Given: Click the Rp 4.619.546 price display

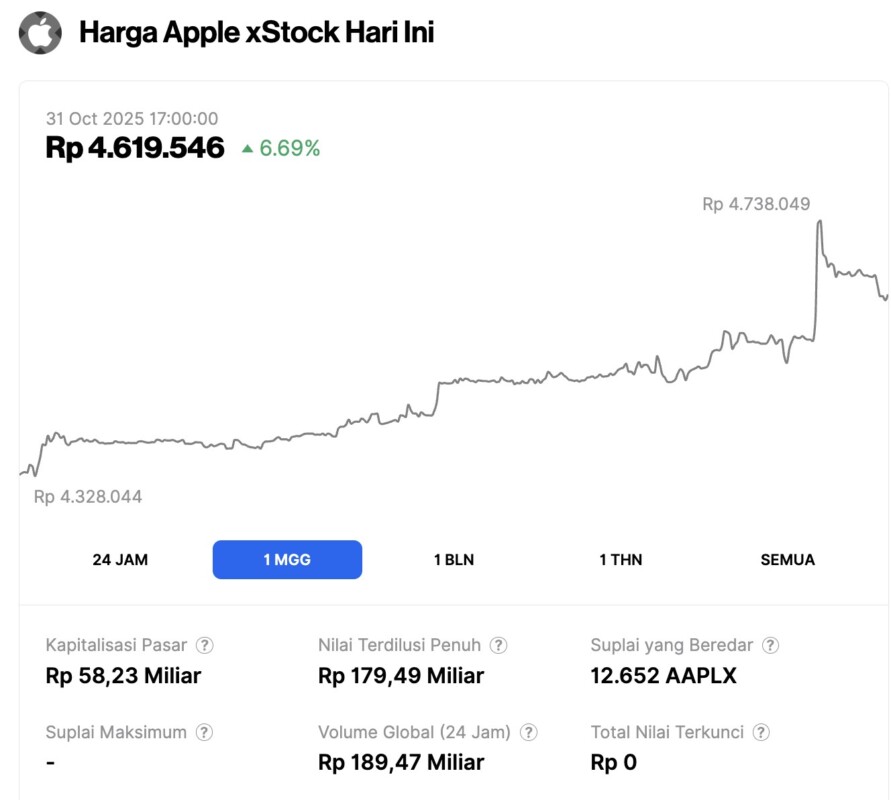Looking at the screenshot, I should coord(136,147).
